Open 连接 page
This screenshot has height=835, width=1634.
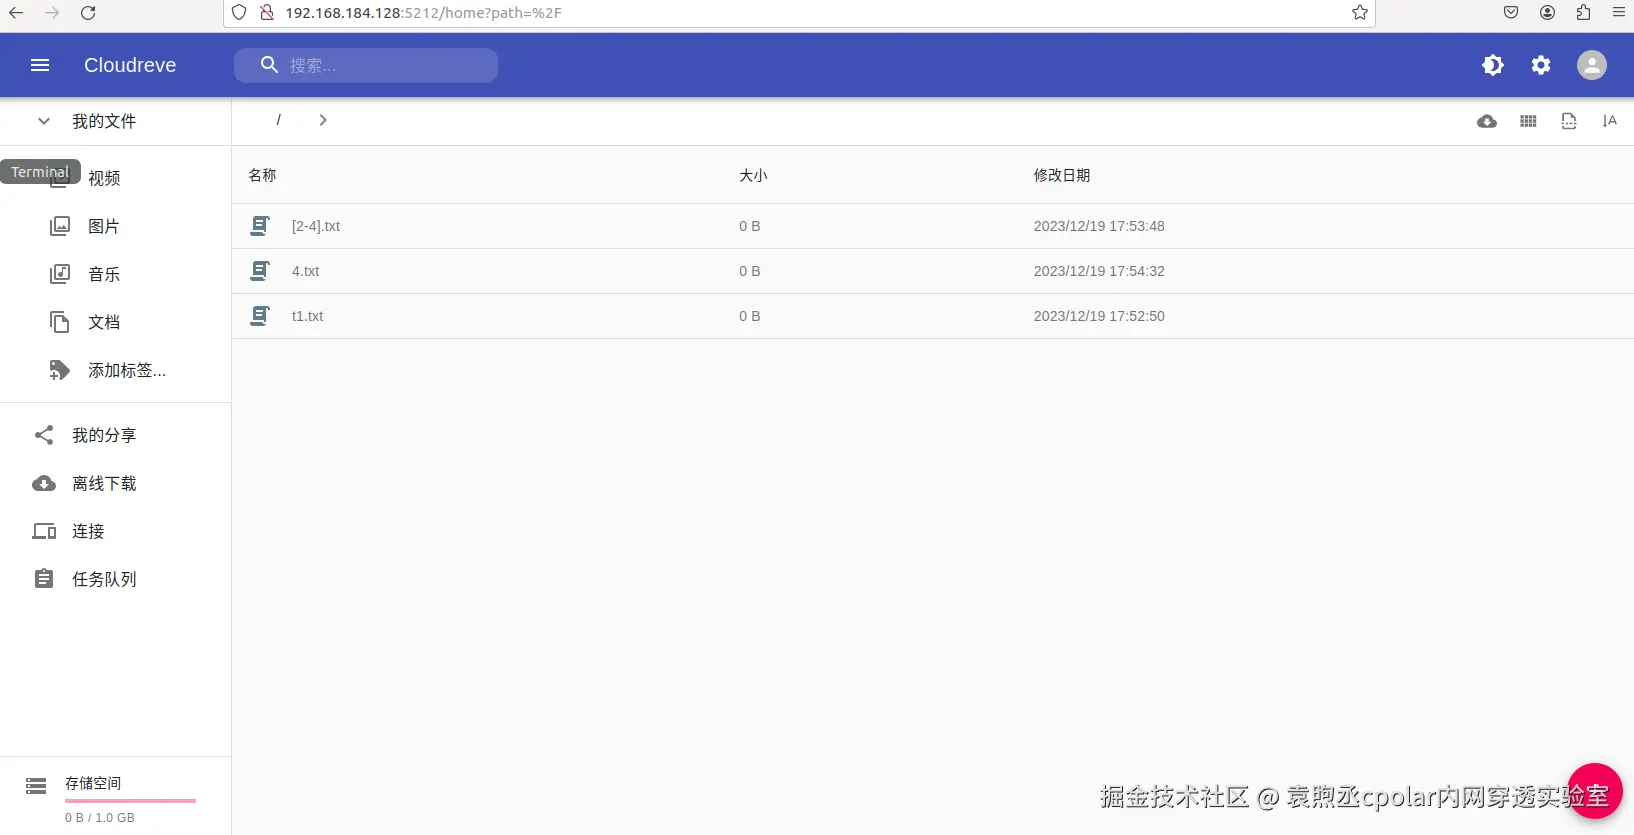tap(88, 531)
